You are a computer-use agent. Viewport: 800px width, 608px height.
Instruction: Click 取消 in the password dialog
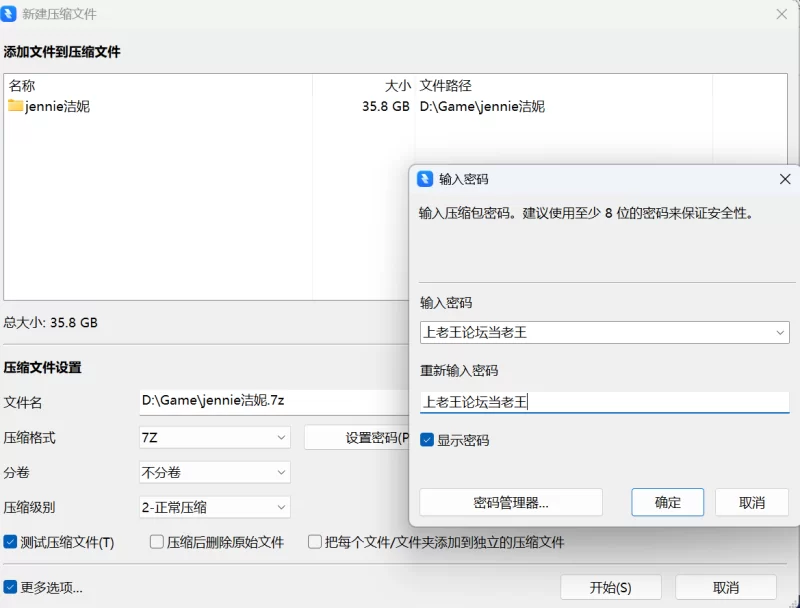tap(752, 502)
